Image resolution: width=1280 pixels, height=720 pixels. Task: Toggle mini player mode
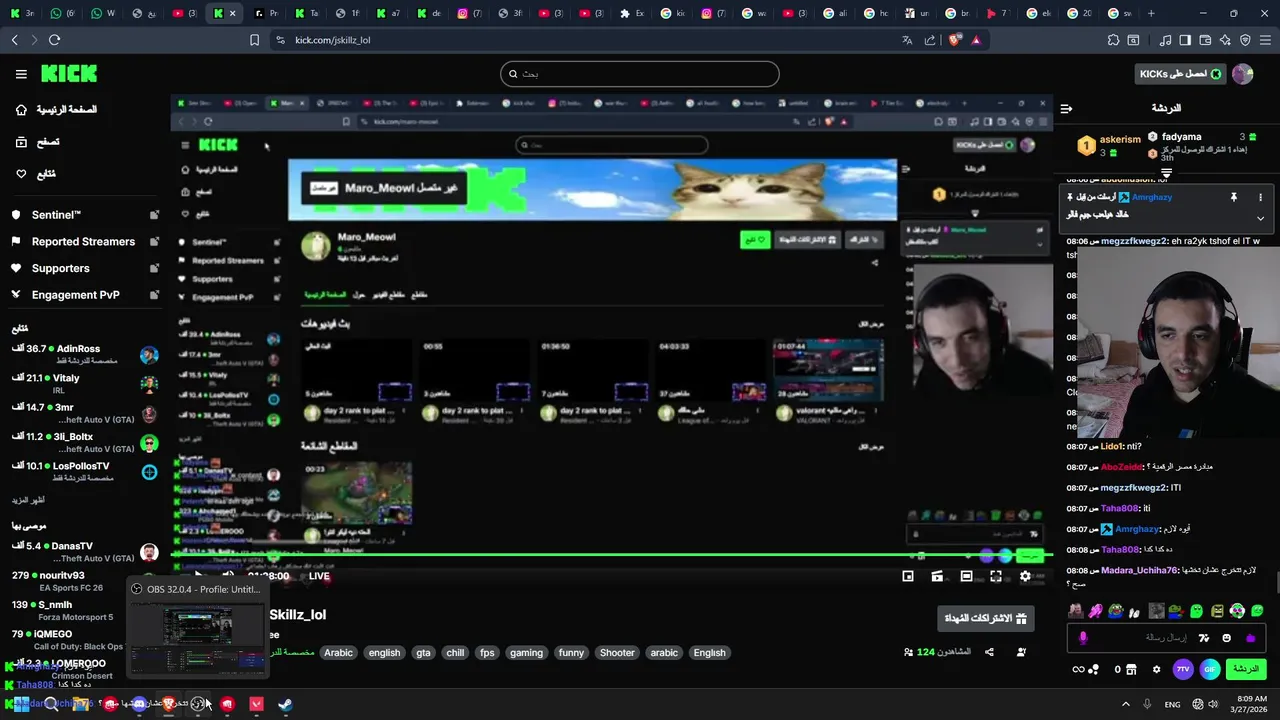click(908, 576)
